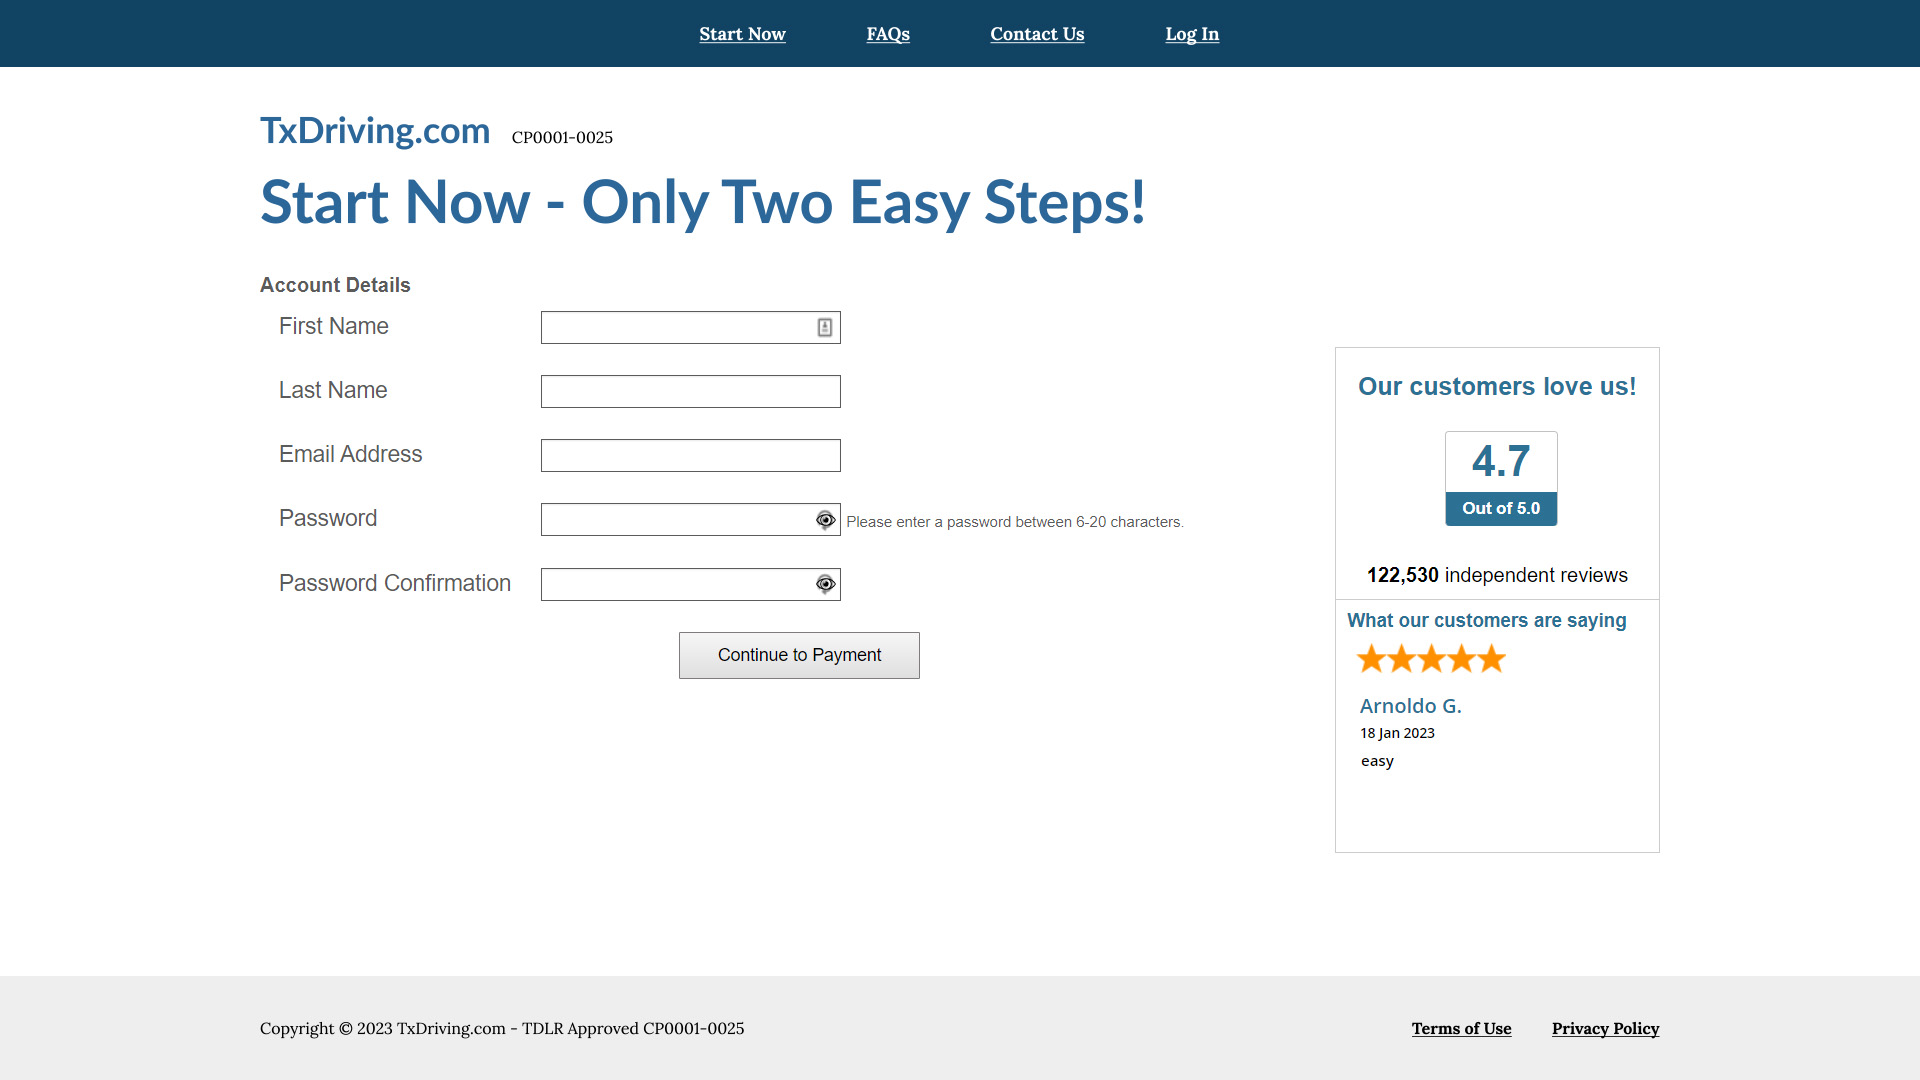This screenshot has height=1080, width=1920.
Task: Click the Continue to Payment button
Action: pyautogui.click(x=799, y=655)
